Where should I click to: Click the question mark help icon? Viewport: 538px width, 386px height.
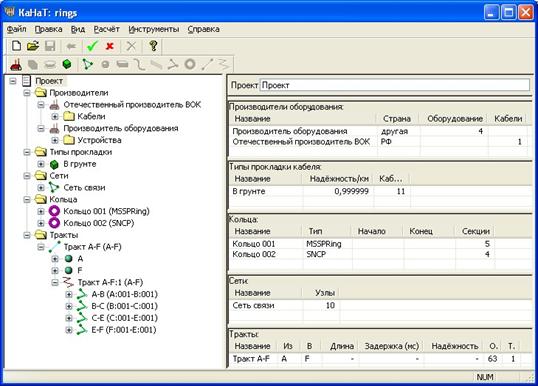coord(153,46)
